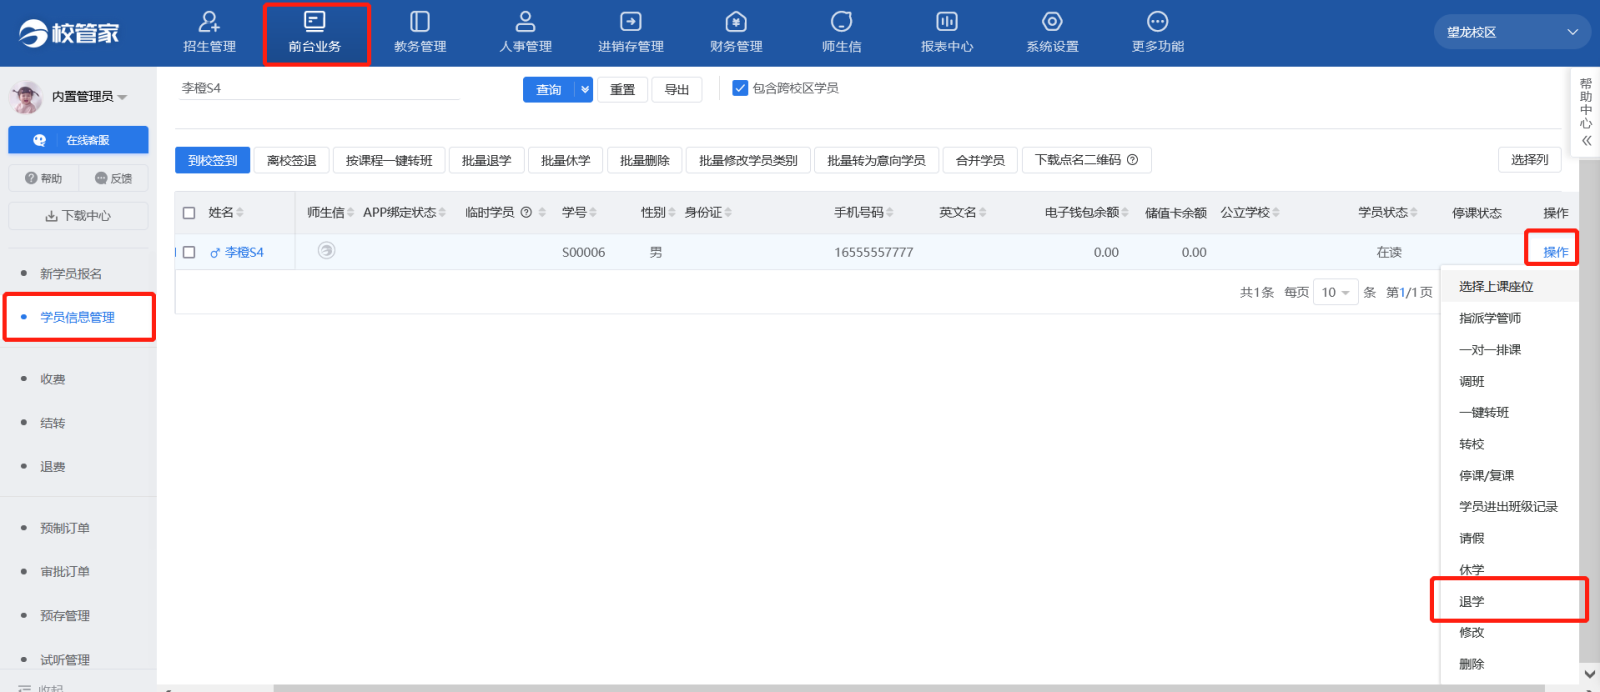
Task: Open 进销存管理 module
Action: (x=631, y=32)
